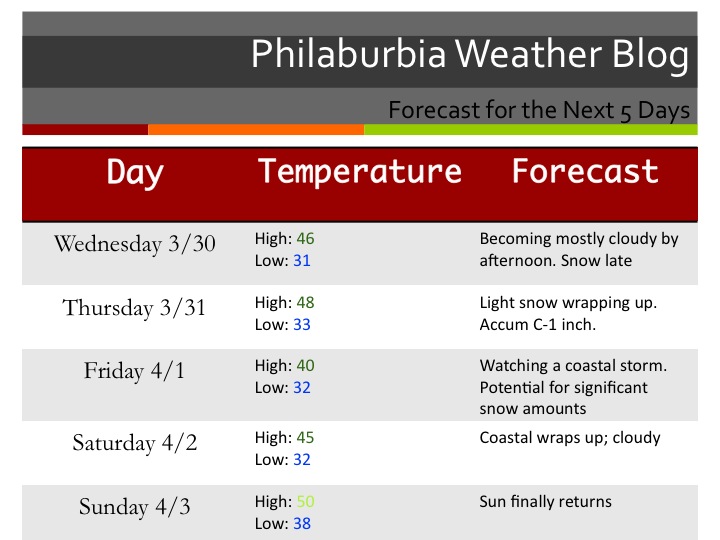Click the orange color bar segment
This screenshot has height=540, width=720.
255,129
